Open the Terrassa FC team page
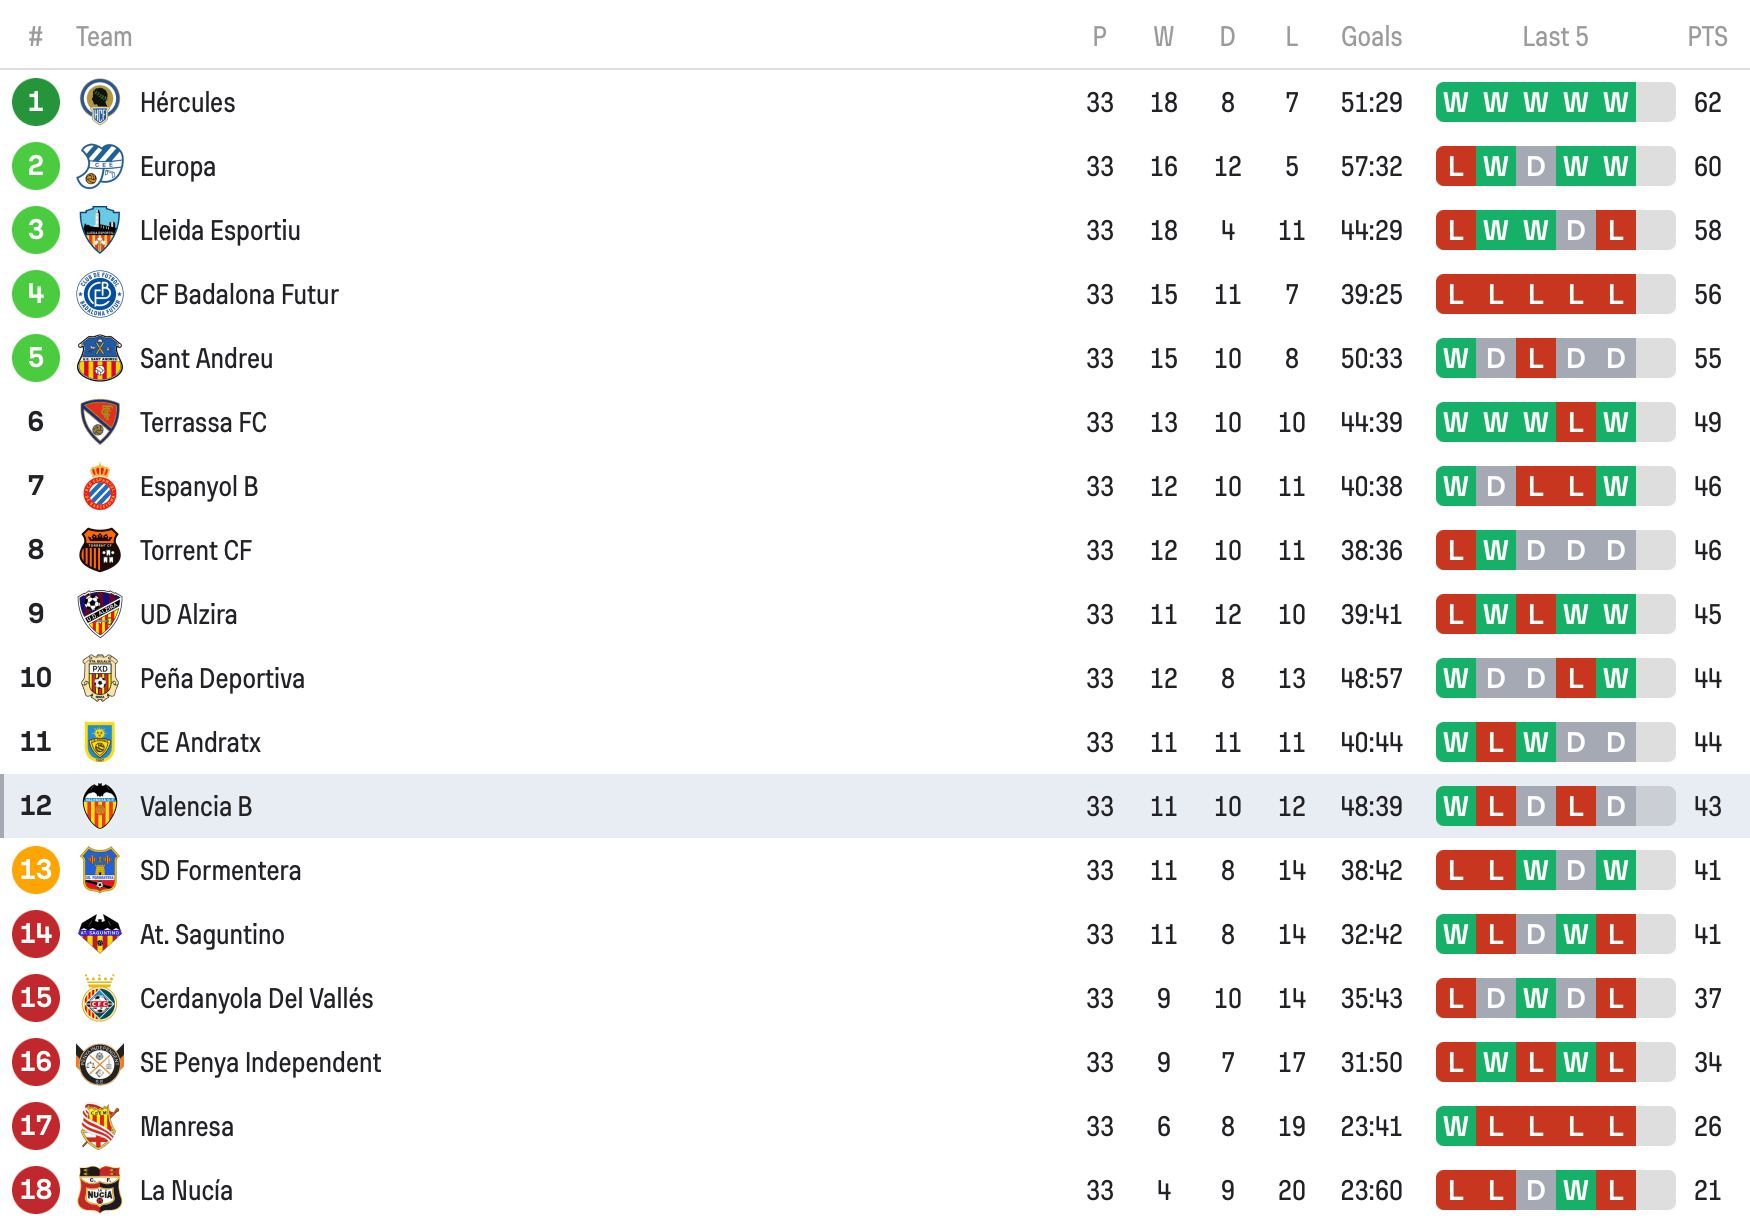The height and width of the screenshot is (1232, 1750). pyautogui.click(x=203, y=422)
